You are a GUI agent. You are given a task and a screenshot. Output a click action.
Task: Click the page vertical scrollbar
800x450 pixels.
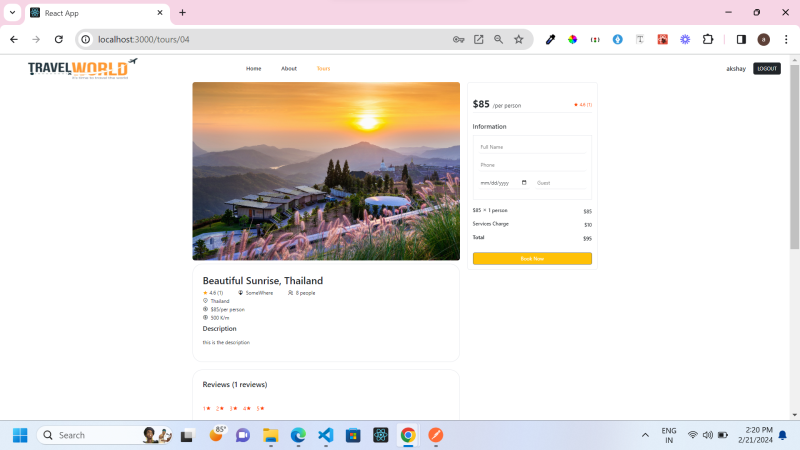(x=794, y=157)
